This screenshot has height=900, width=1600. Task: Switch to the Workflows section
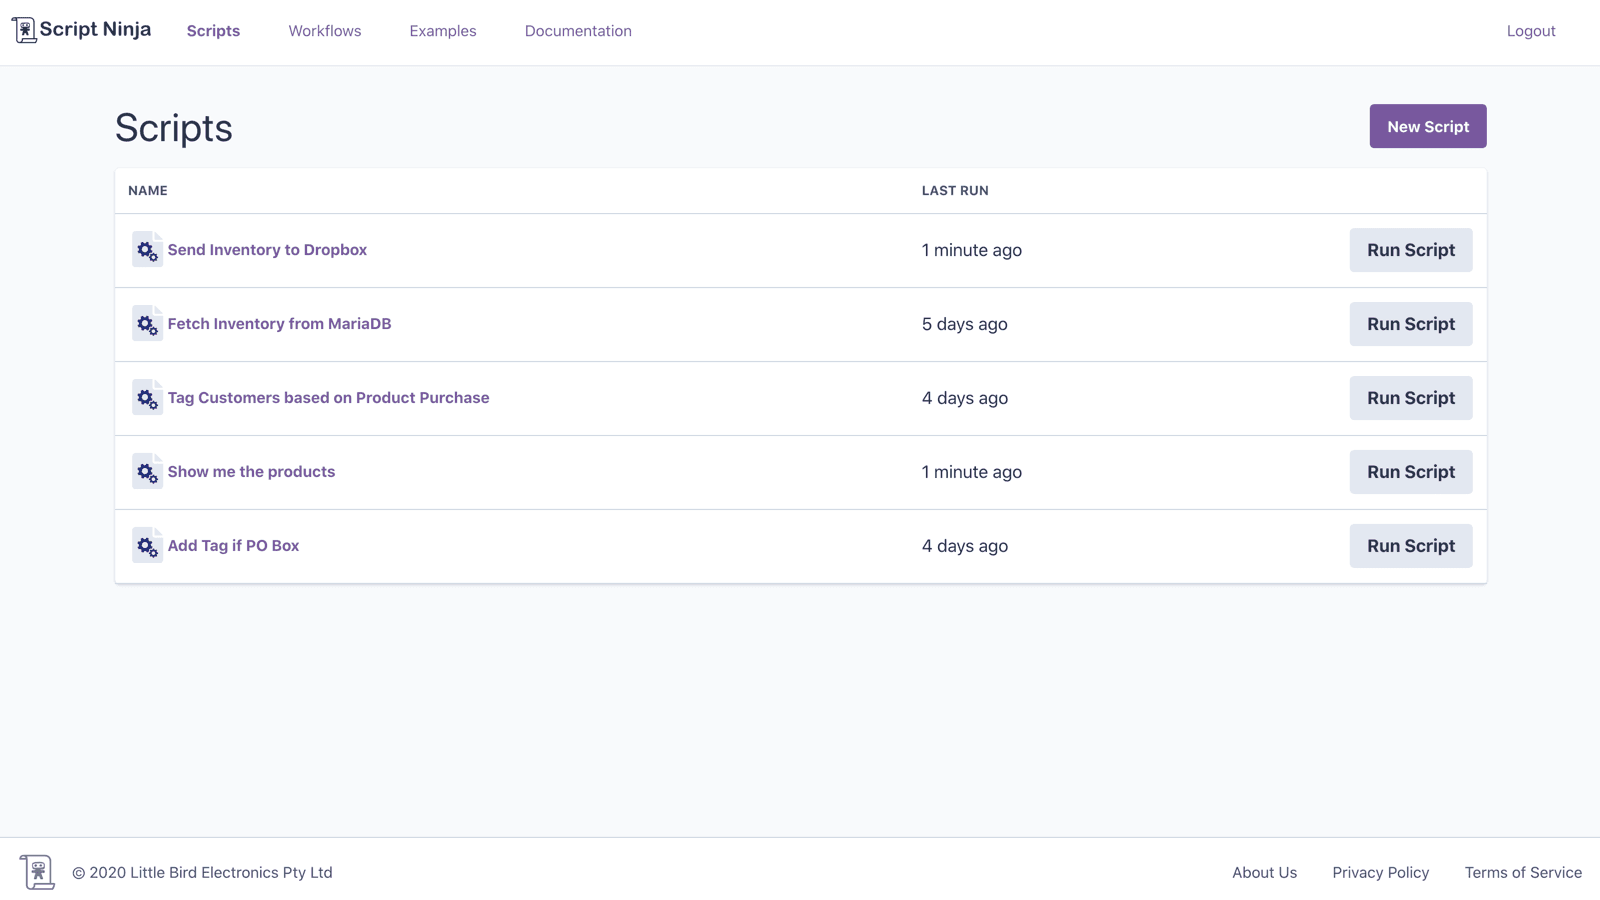coord(324,31)
